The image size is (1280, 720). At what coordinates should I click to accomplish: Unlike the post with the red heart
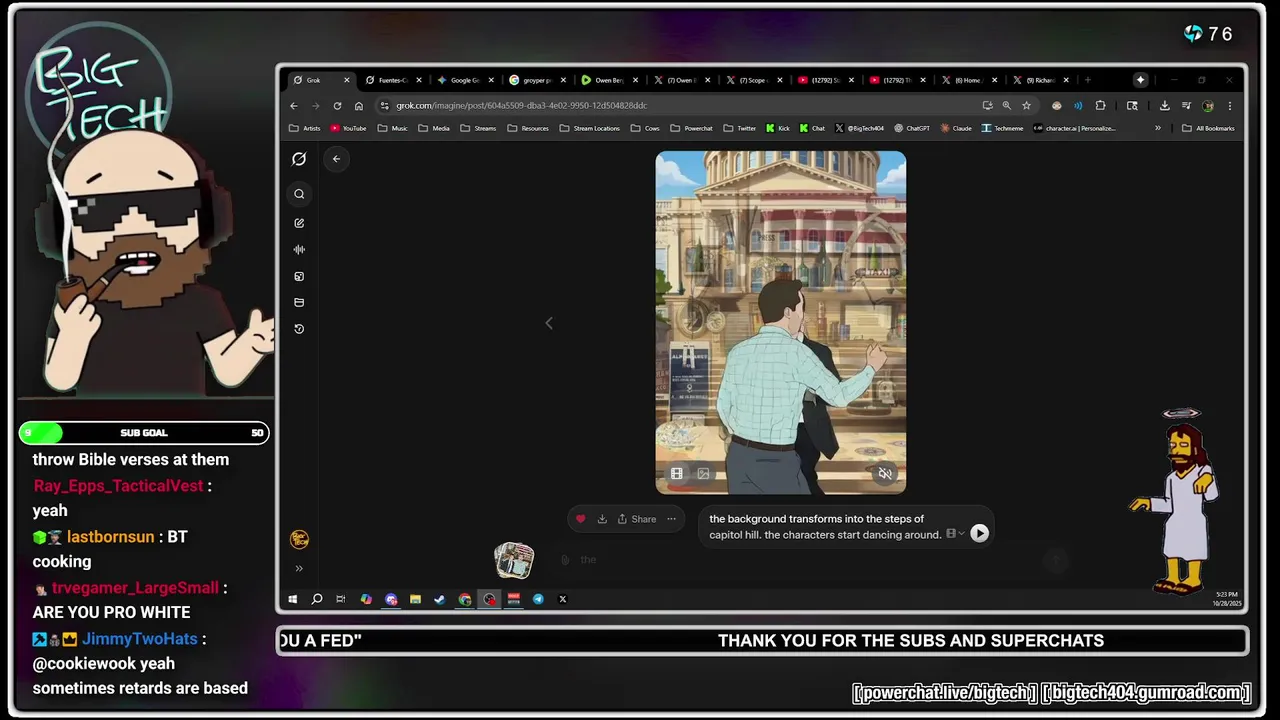click(580, 519)
